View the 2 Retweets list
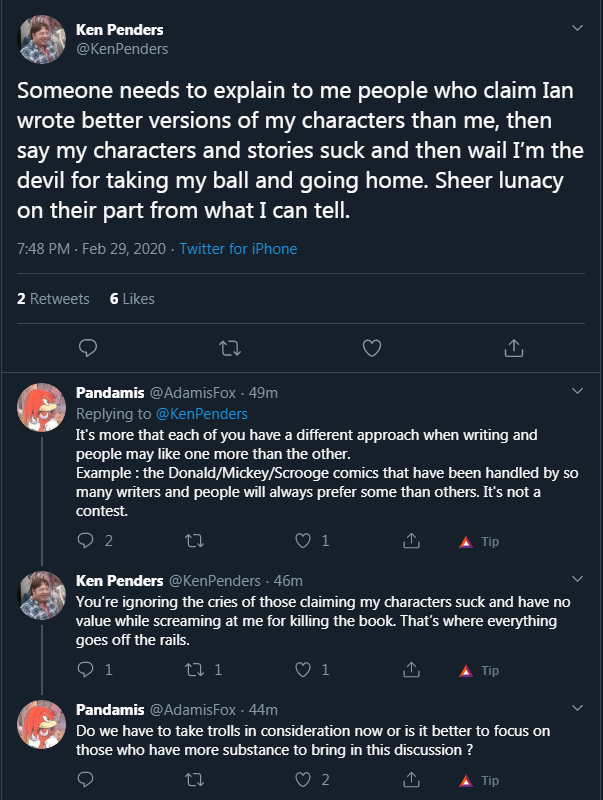Image resolution: width=603 pixels, height=800 pixels. click(53, 298)
